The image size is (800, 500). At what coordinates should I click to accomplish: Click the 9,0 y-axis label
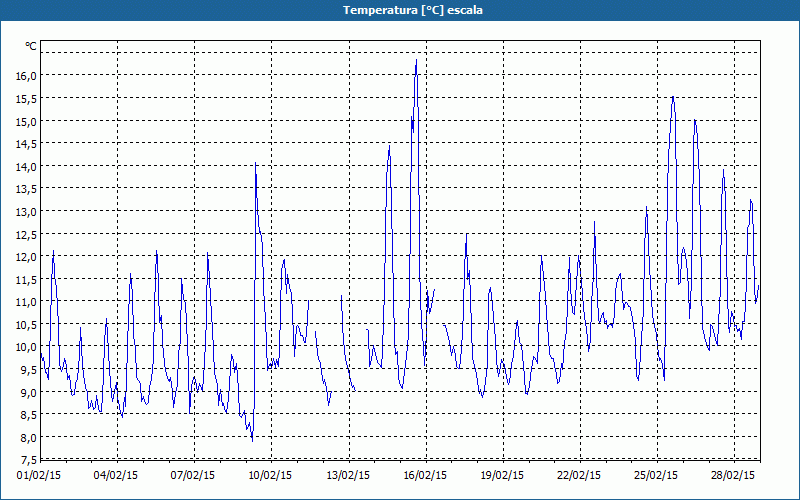[28, 392]
